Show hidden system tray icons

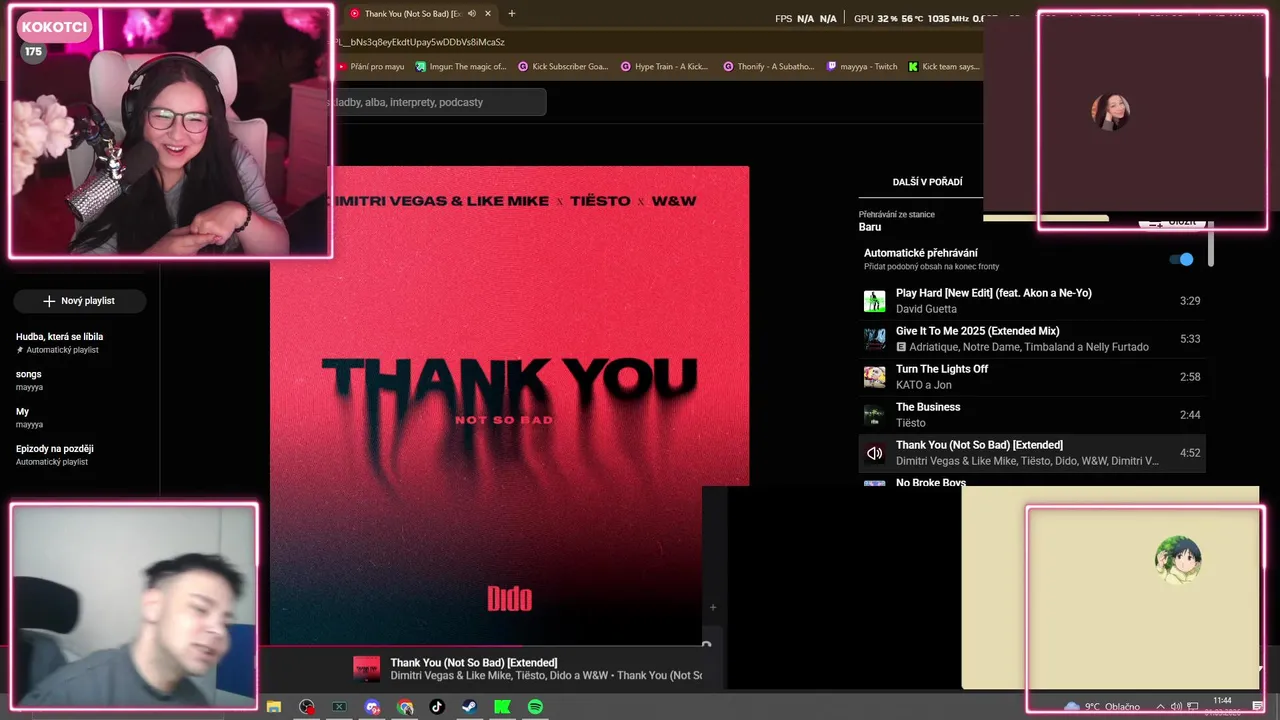pyautogui.click(x=1160, y=707)
